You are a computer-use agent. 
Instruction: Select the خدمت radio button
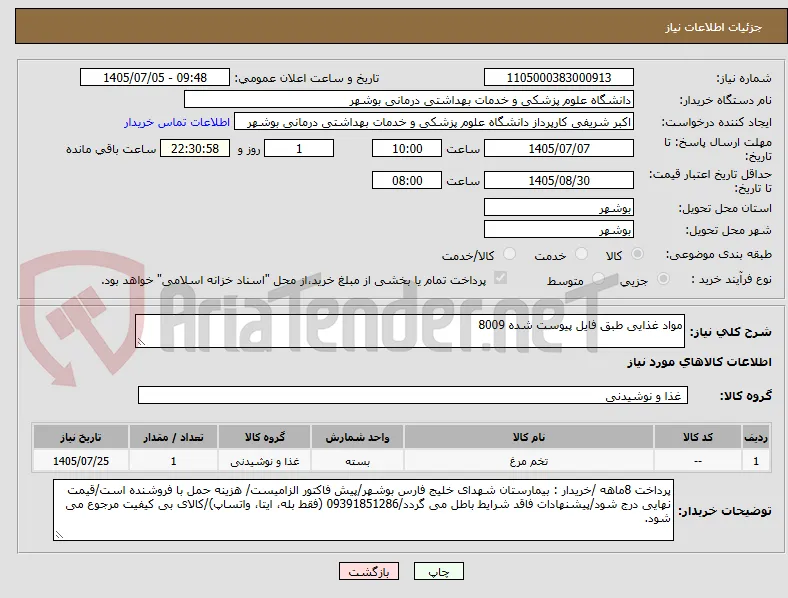[581, 254]
